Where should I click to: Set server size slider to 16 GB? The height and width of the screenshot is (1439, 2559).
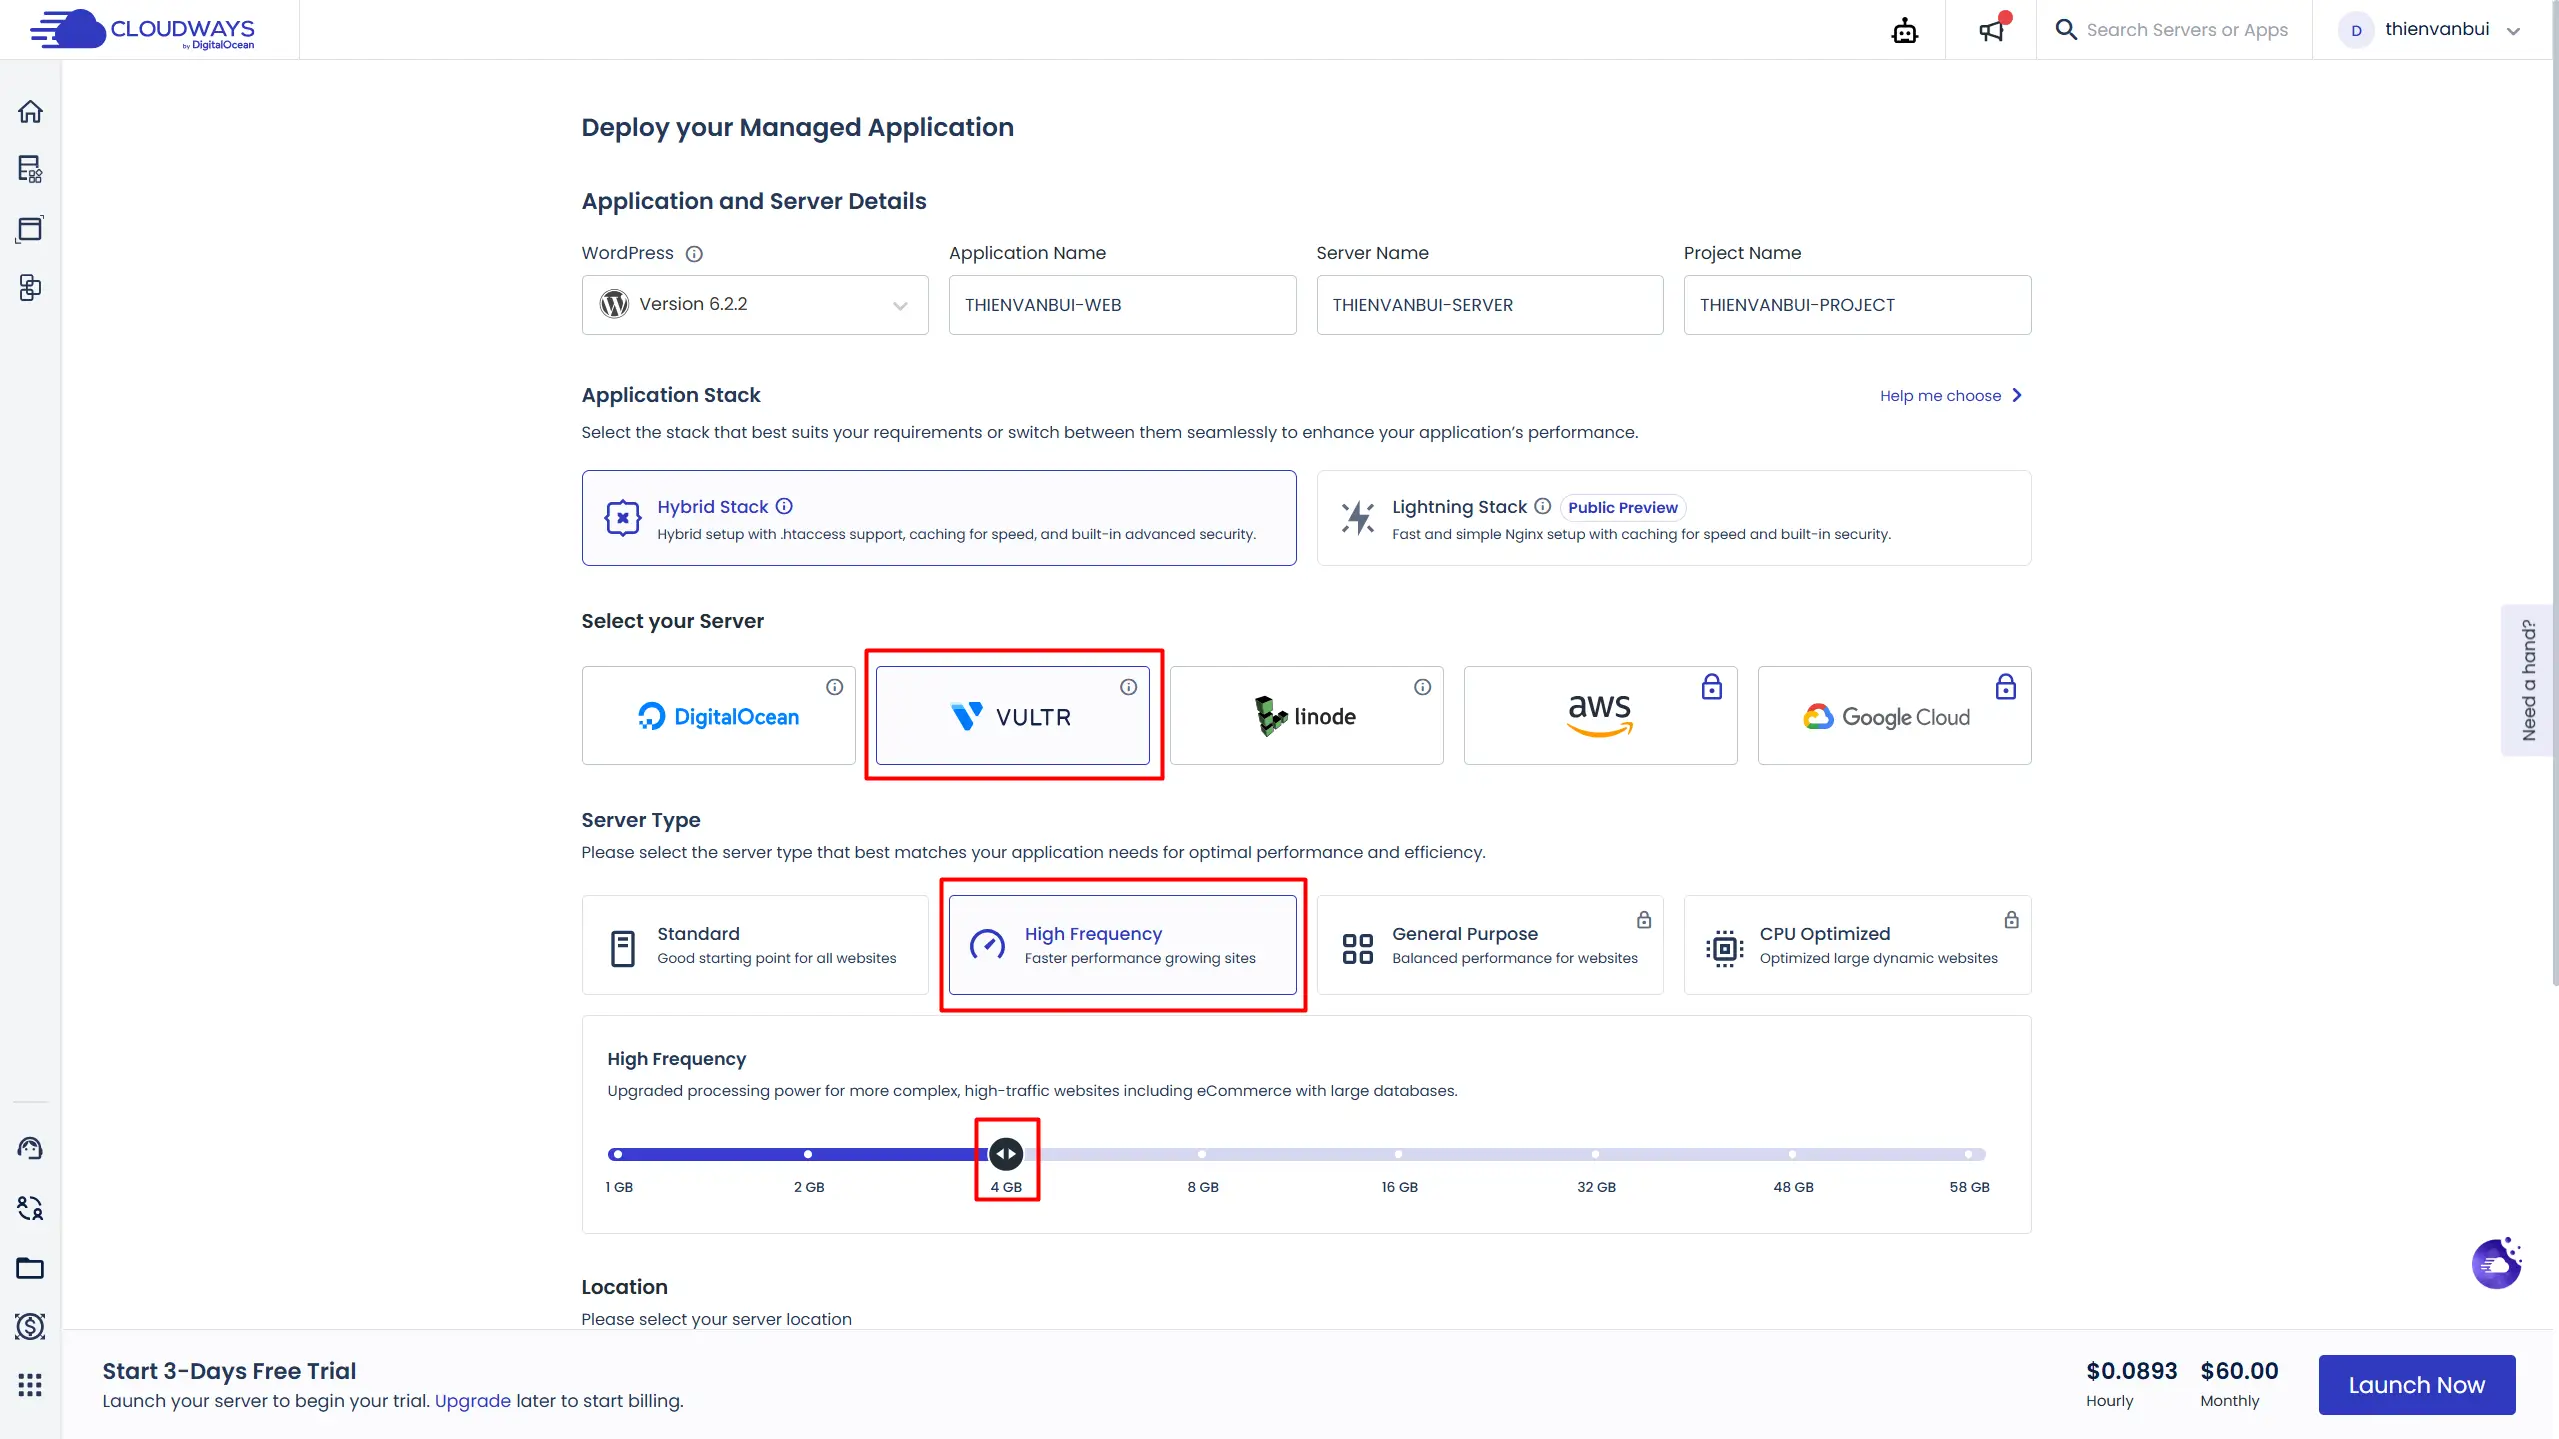1399,1154
